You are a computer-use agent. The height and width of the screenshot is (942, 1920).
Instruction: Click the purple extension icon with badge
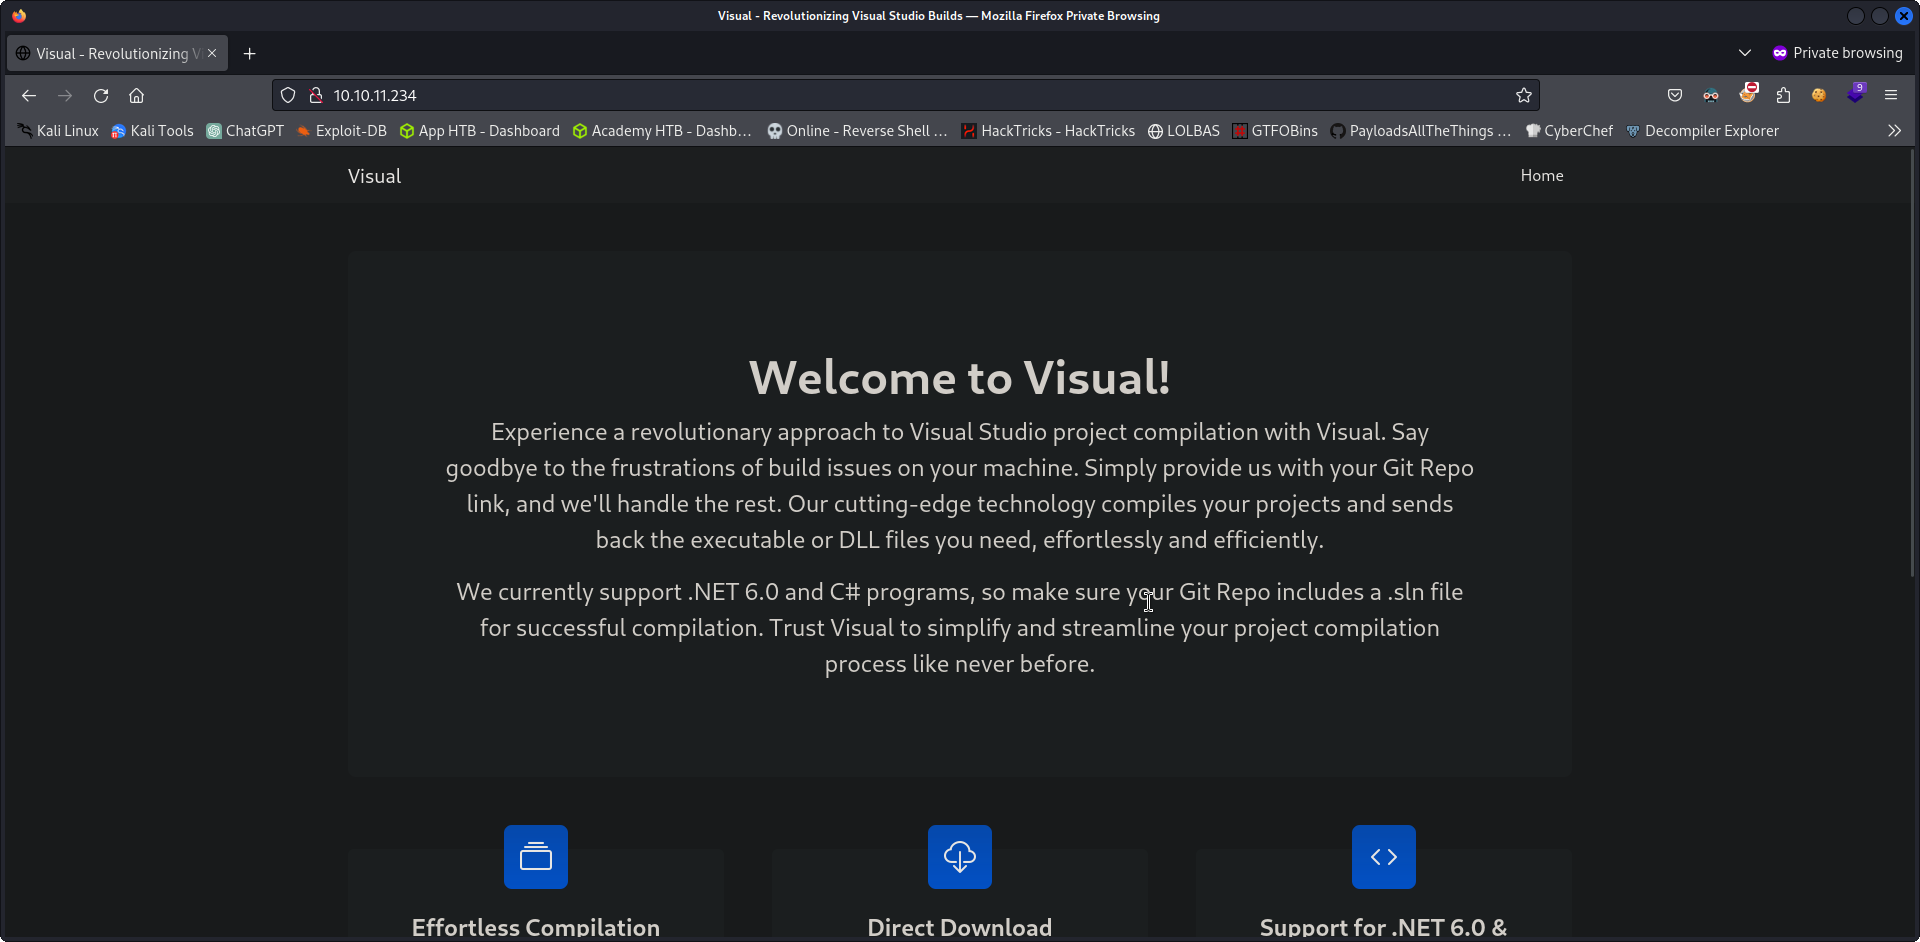(x=1856, y=94)
